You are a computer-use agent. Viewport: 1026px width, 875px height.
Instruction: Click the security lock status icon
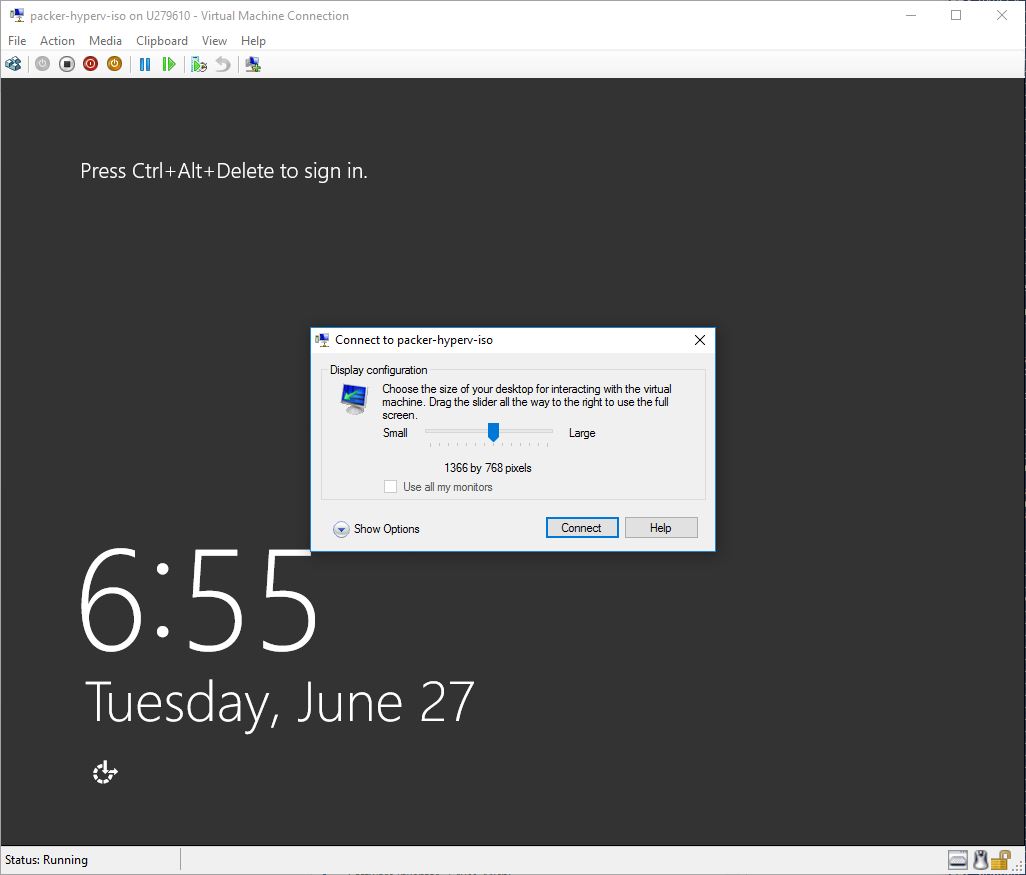[1002, 859]
